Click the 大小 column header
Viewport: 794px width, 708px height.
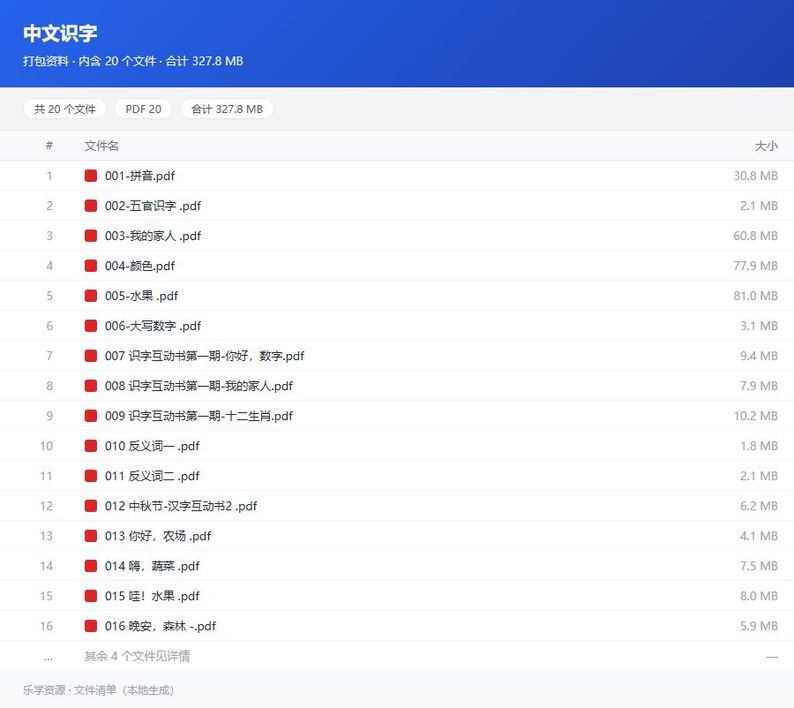766,146
